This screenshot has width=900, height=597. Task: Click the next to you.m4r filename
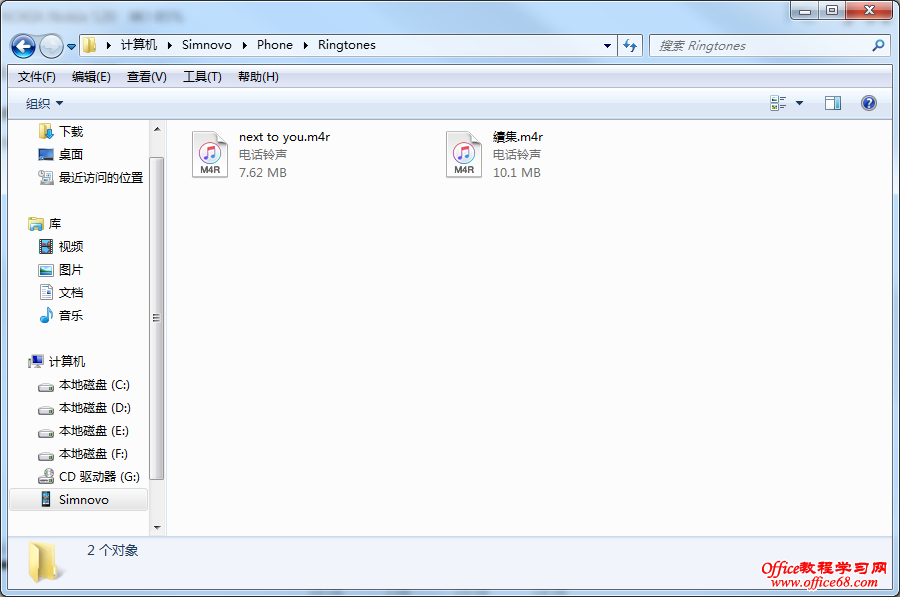[x=285, y=137]
